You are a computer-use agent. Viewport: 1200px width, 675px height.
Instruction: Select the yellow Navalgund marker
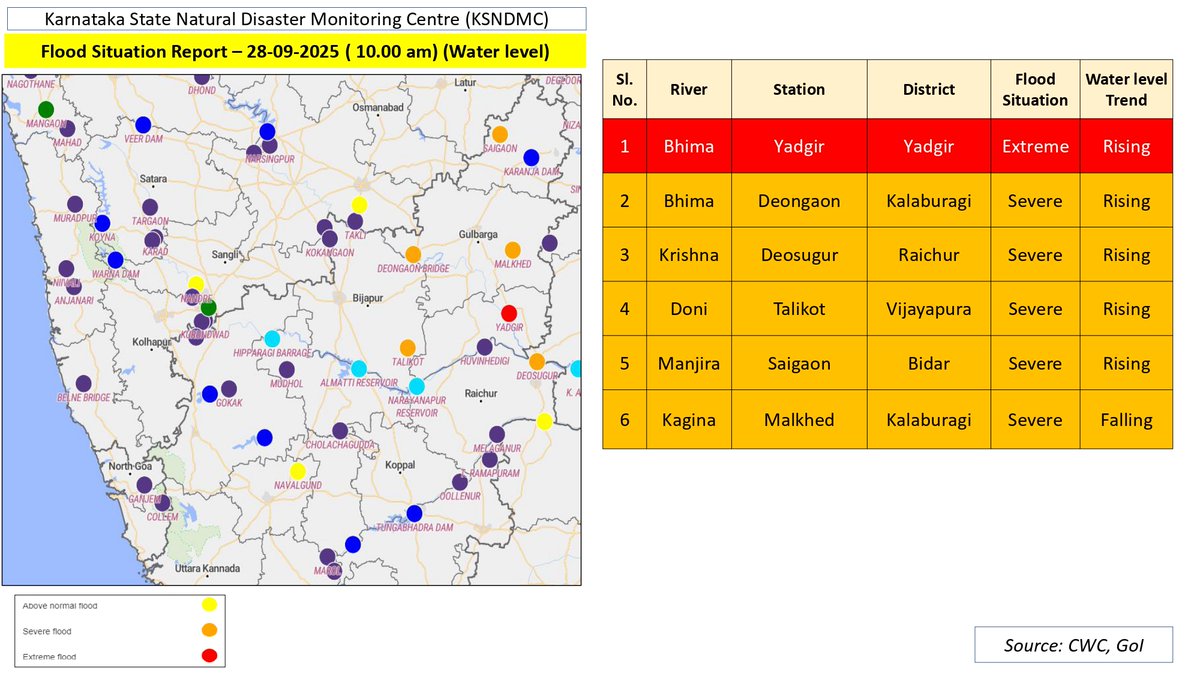[300, 471]
